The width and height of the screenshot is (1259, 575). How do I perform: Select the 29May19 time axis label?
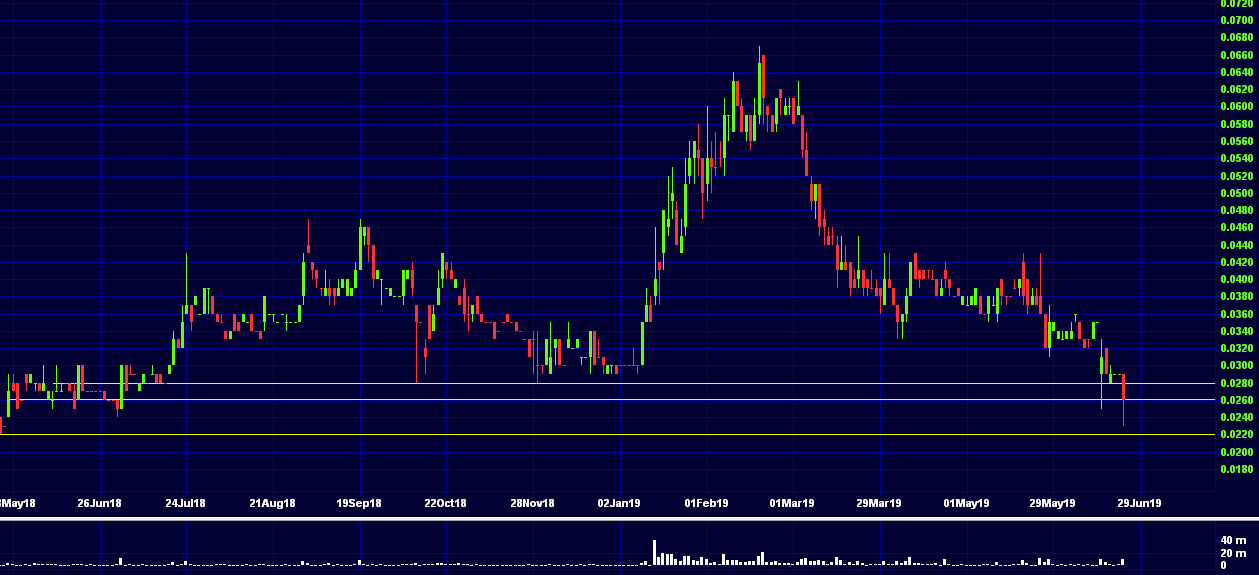tap(1053, 503)
